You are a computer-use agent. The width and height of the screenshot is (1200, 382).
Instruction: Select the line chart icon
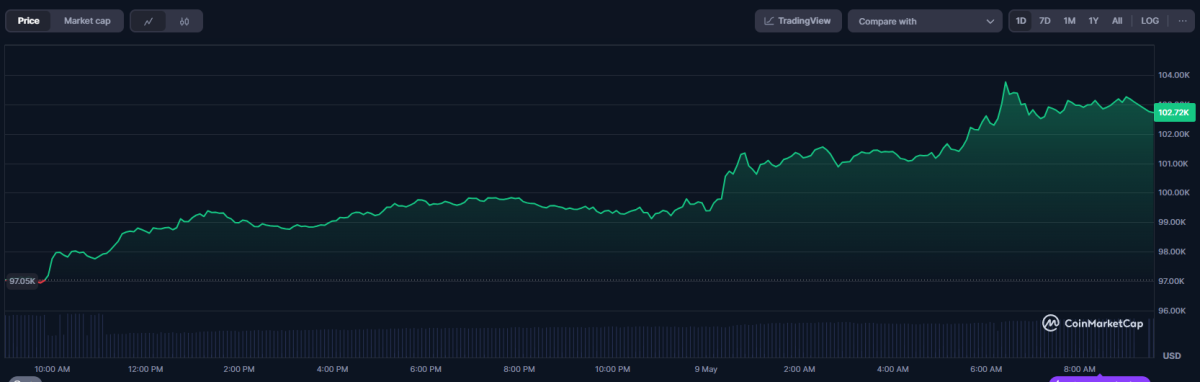coord(148,21)
